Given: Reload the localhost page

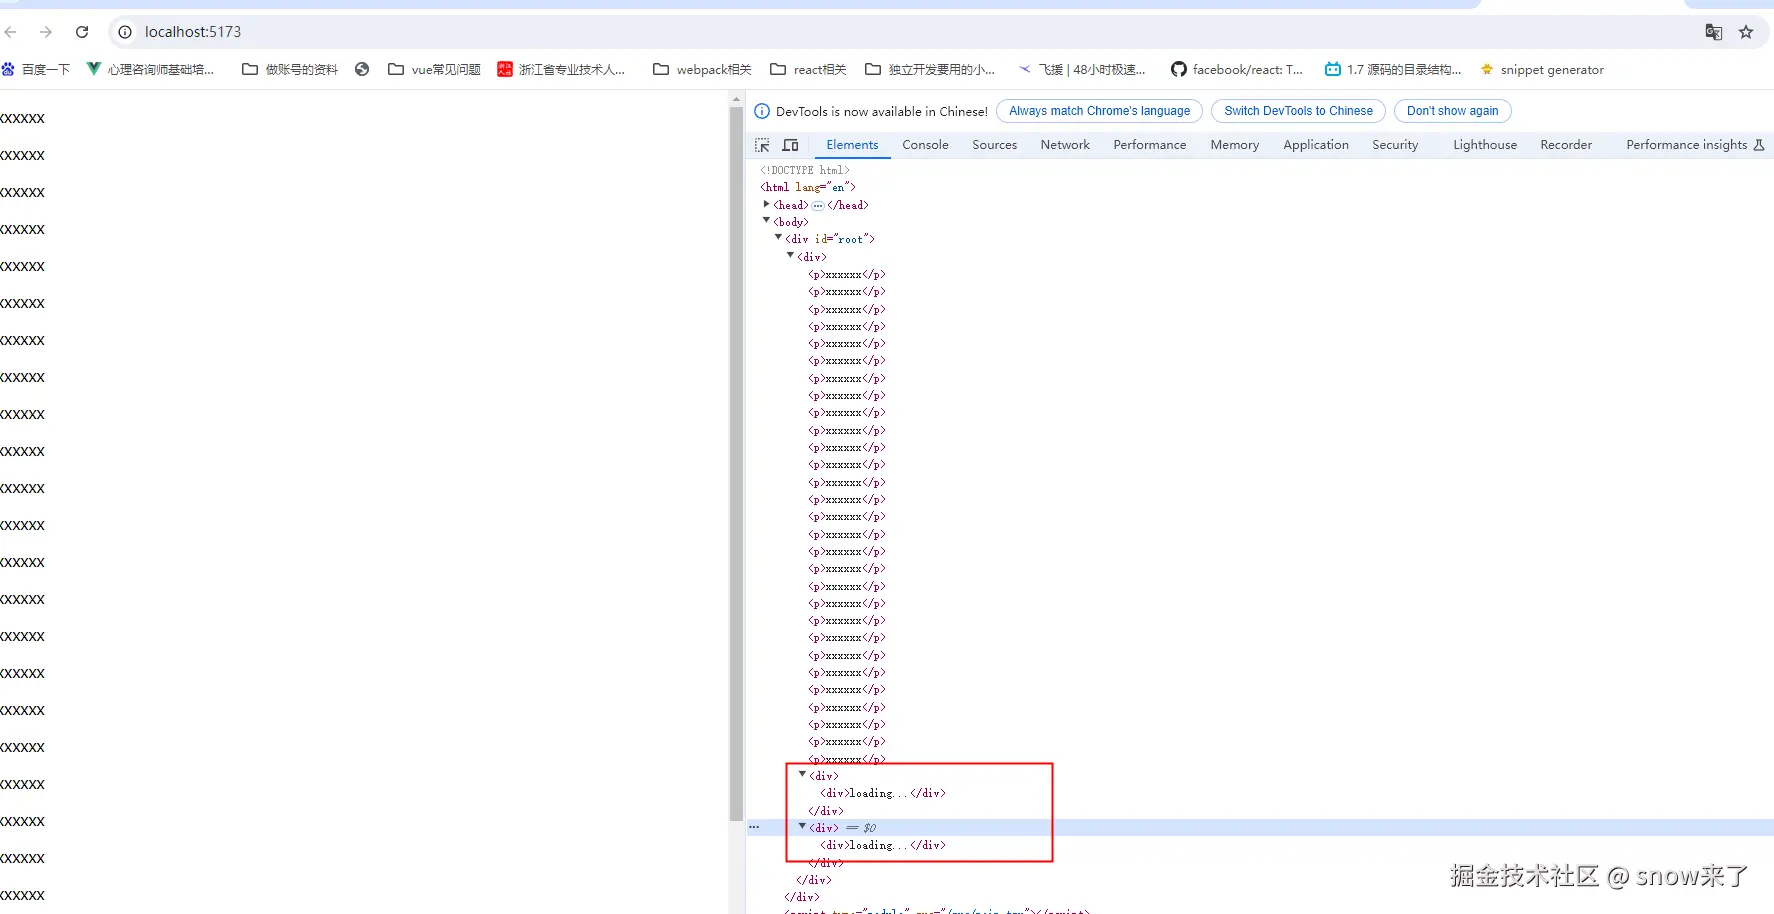Looking at the screenshot, I should 82,32.
